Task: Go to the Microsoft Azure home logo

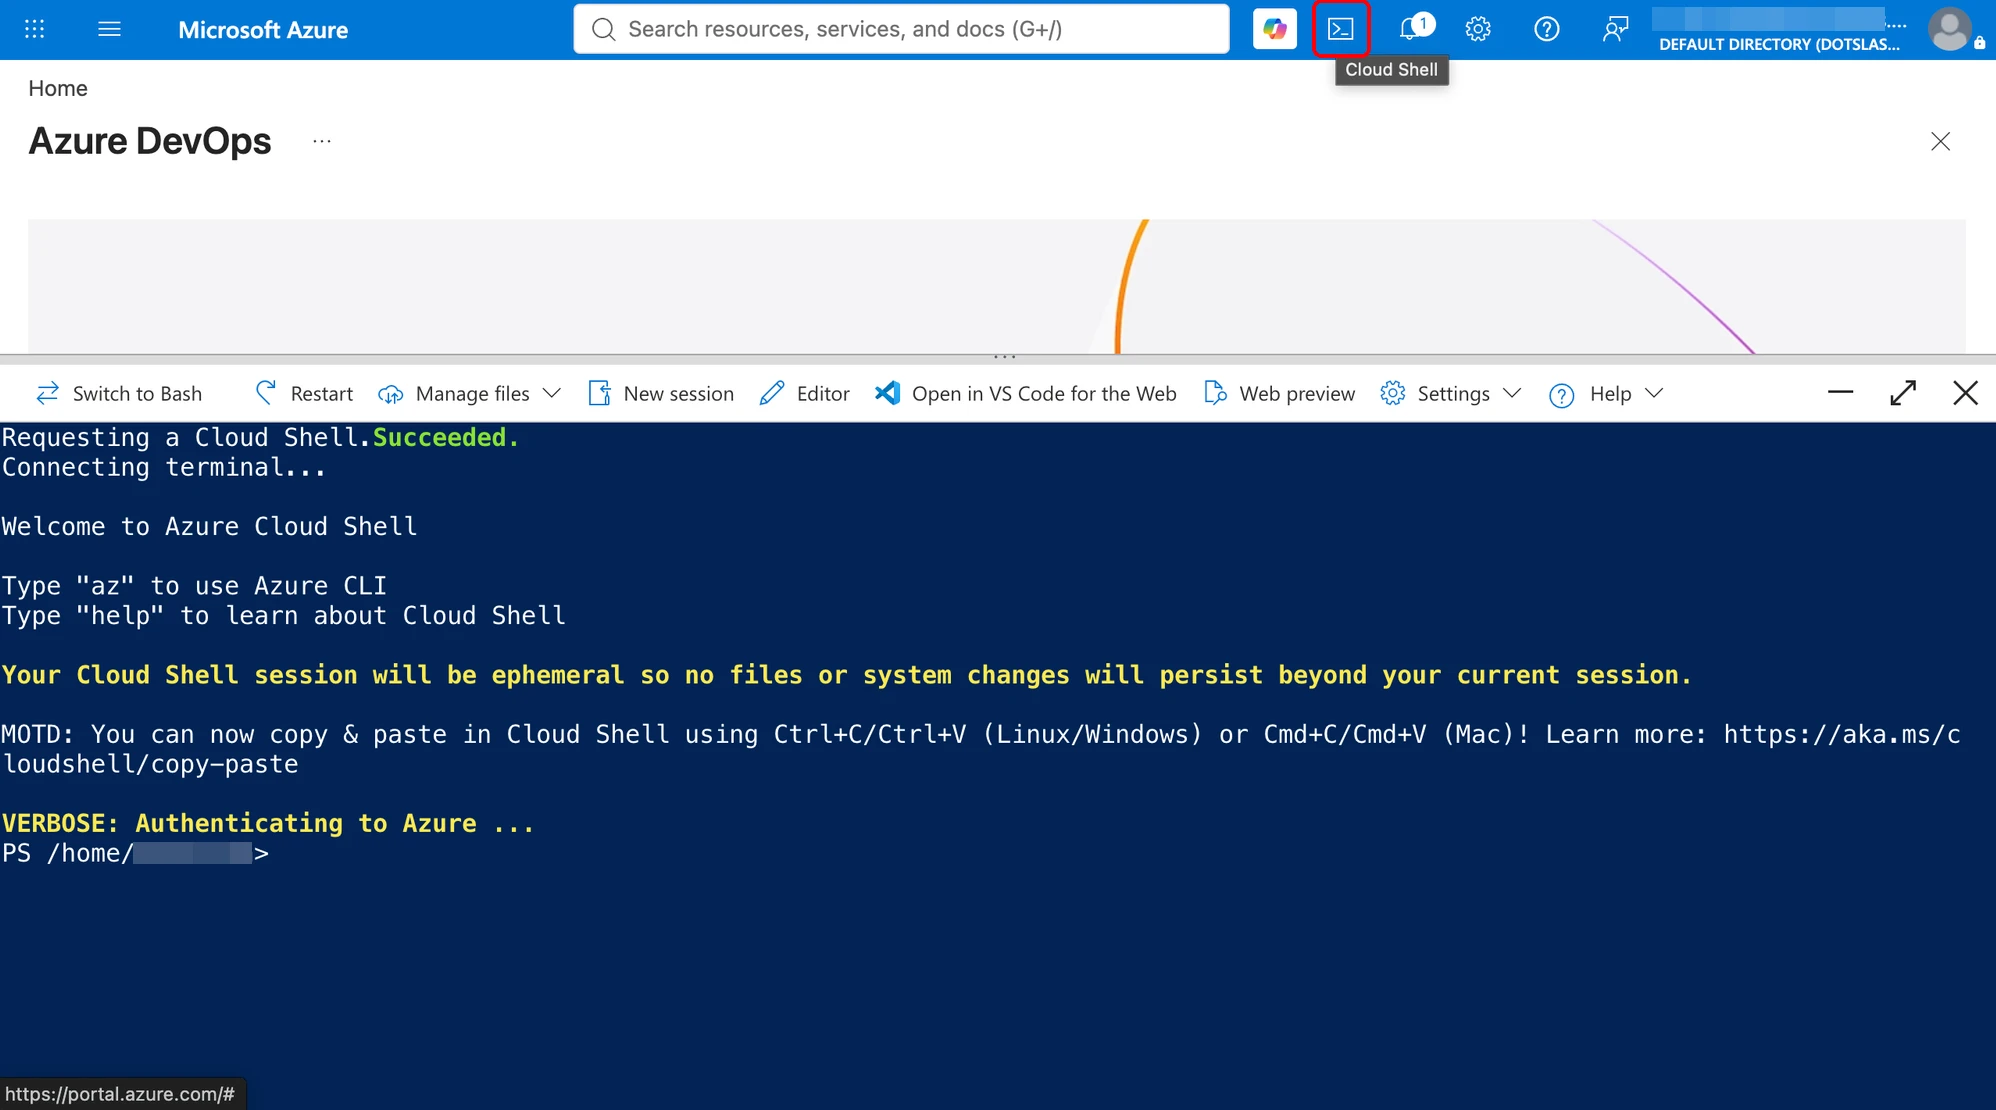Action: pyautogui.click(x=263, y=30)
